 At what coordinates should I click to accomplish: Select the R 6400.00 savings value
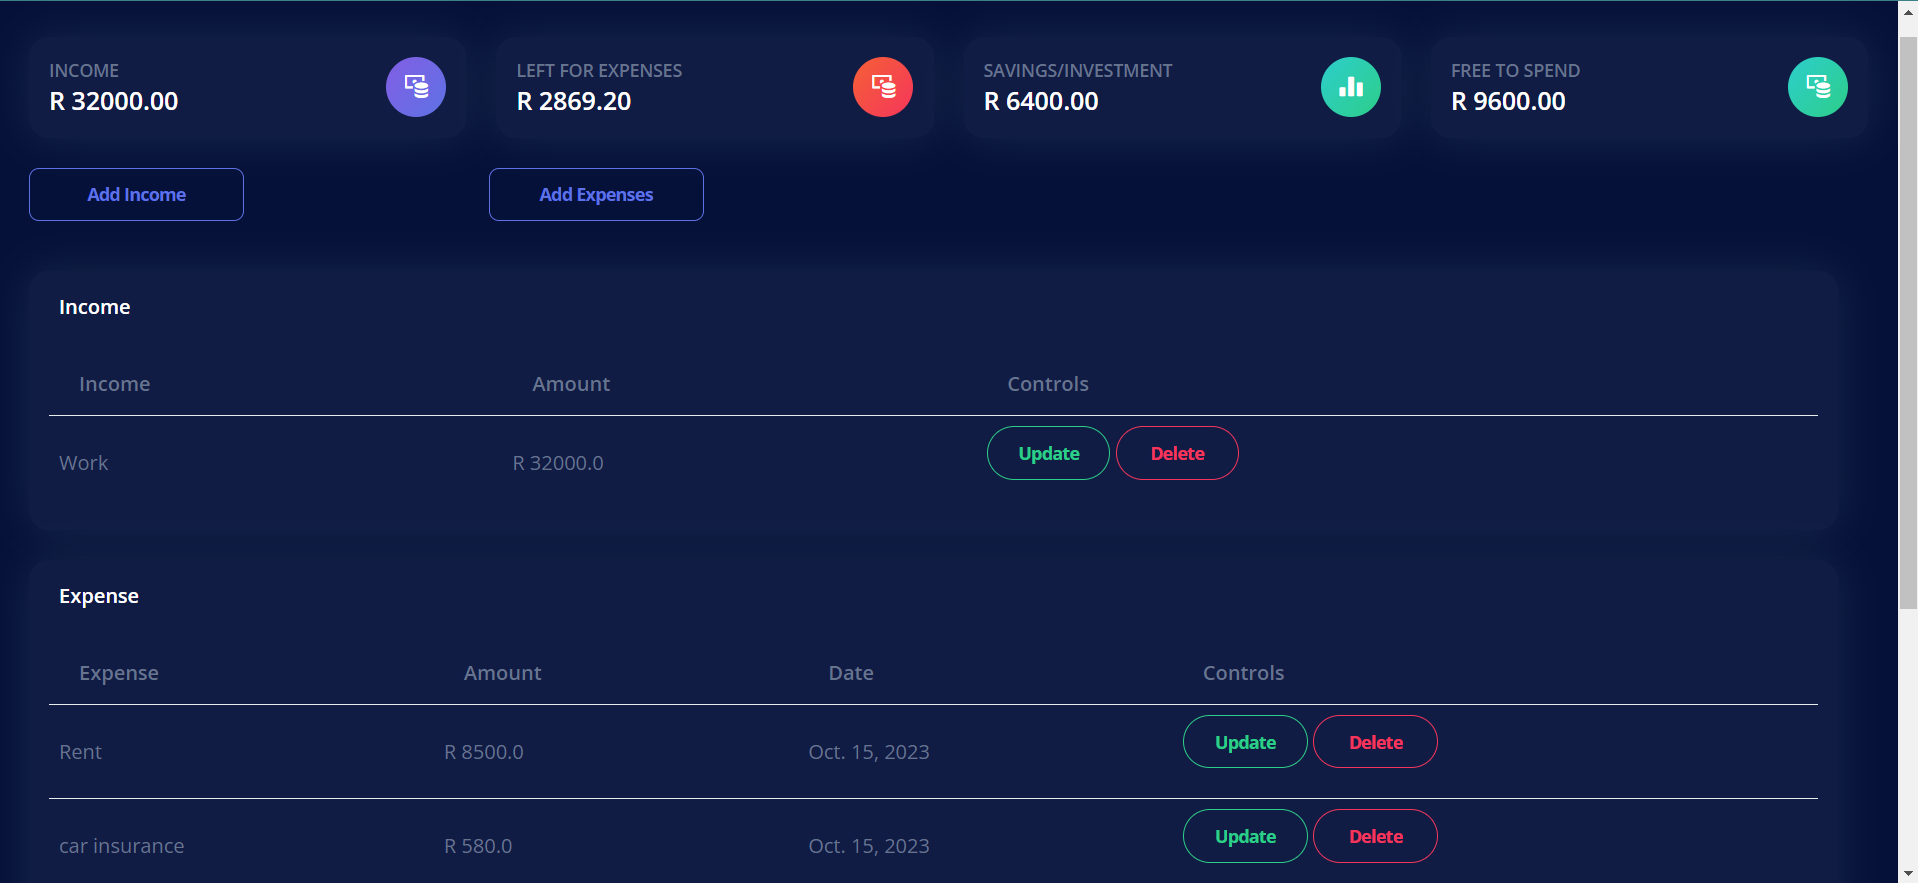pos(1041,101)
